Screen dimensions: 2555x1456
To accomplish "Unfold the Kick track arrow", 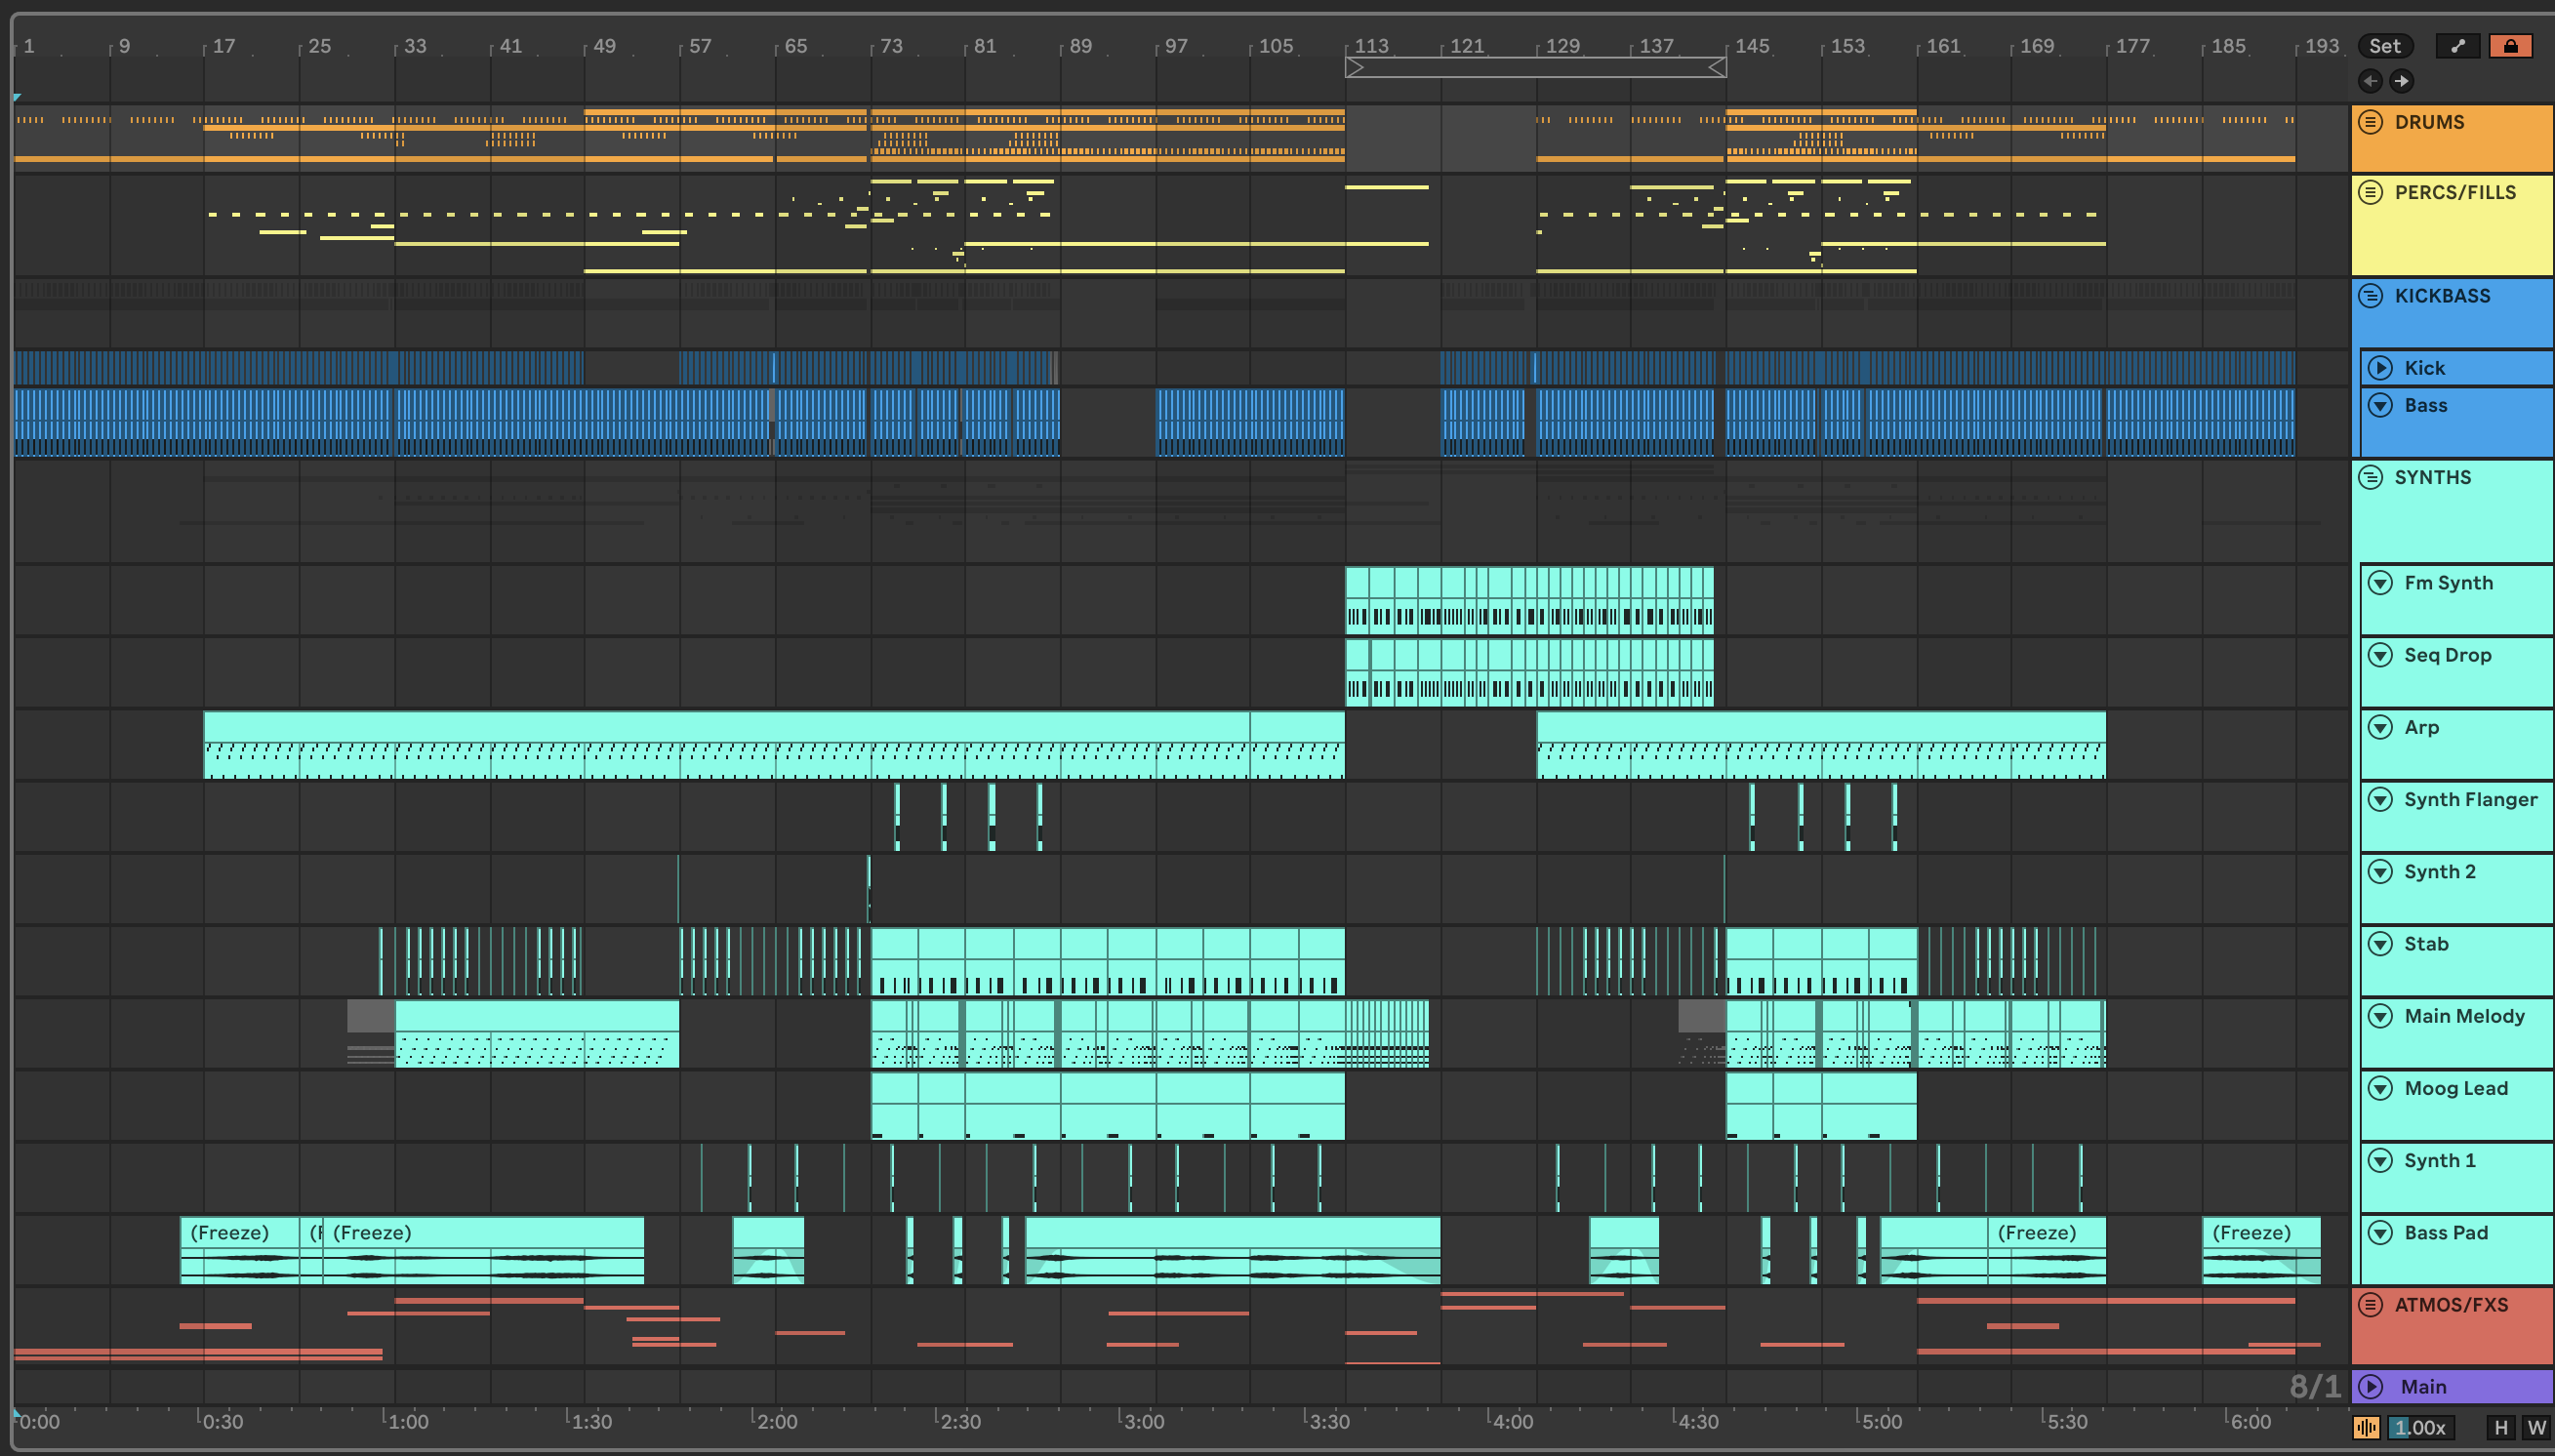I will point(2380,368).
